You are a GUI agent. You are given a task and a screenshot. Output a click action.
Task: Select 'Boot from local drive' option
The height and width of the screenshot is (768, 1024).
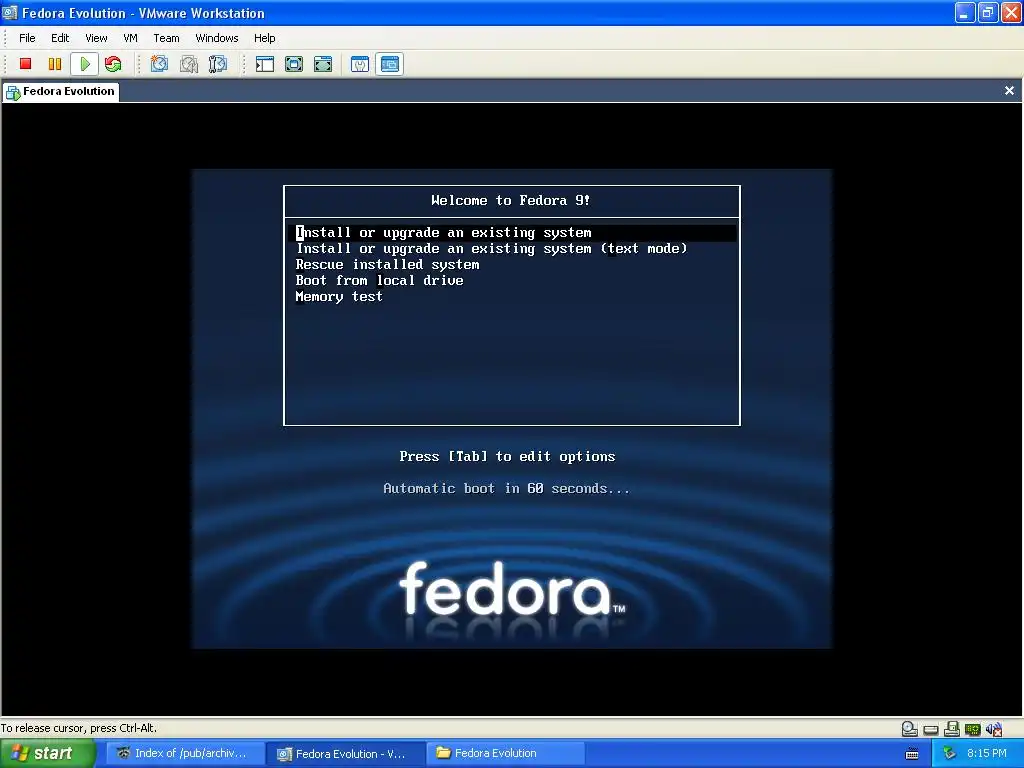coord(379,281)
